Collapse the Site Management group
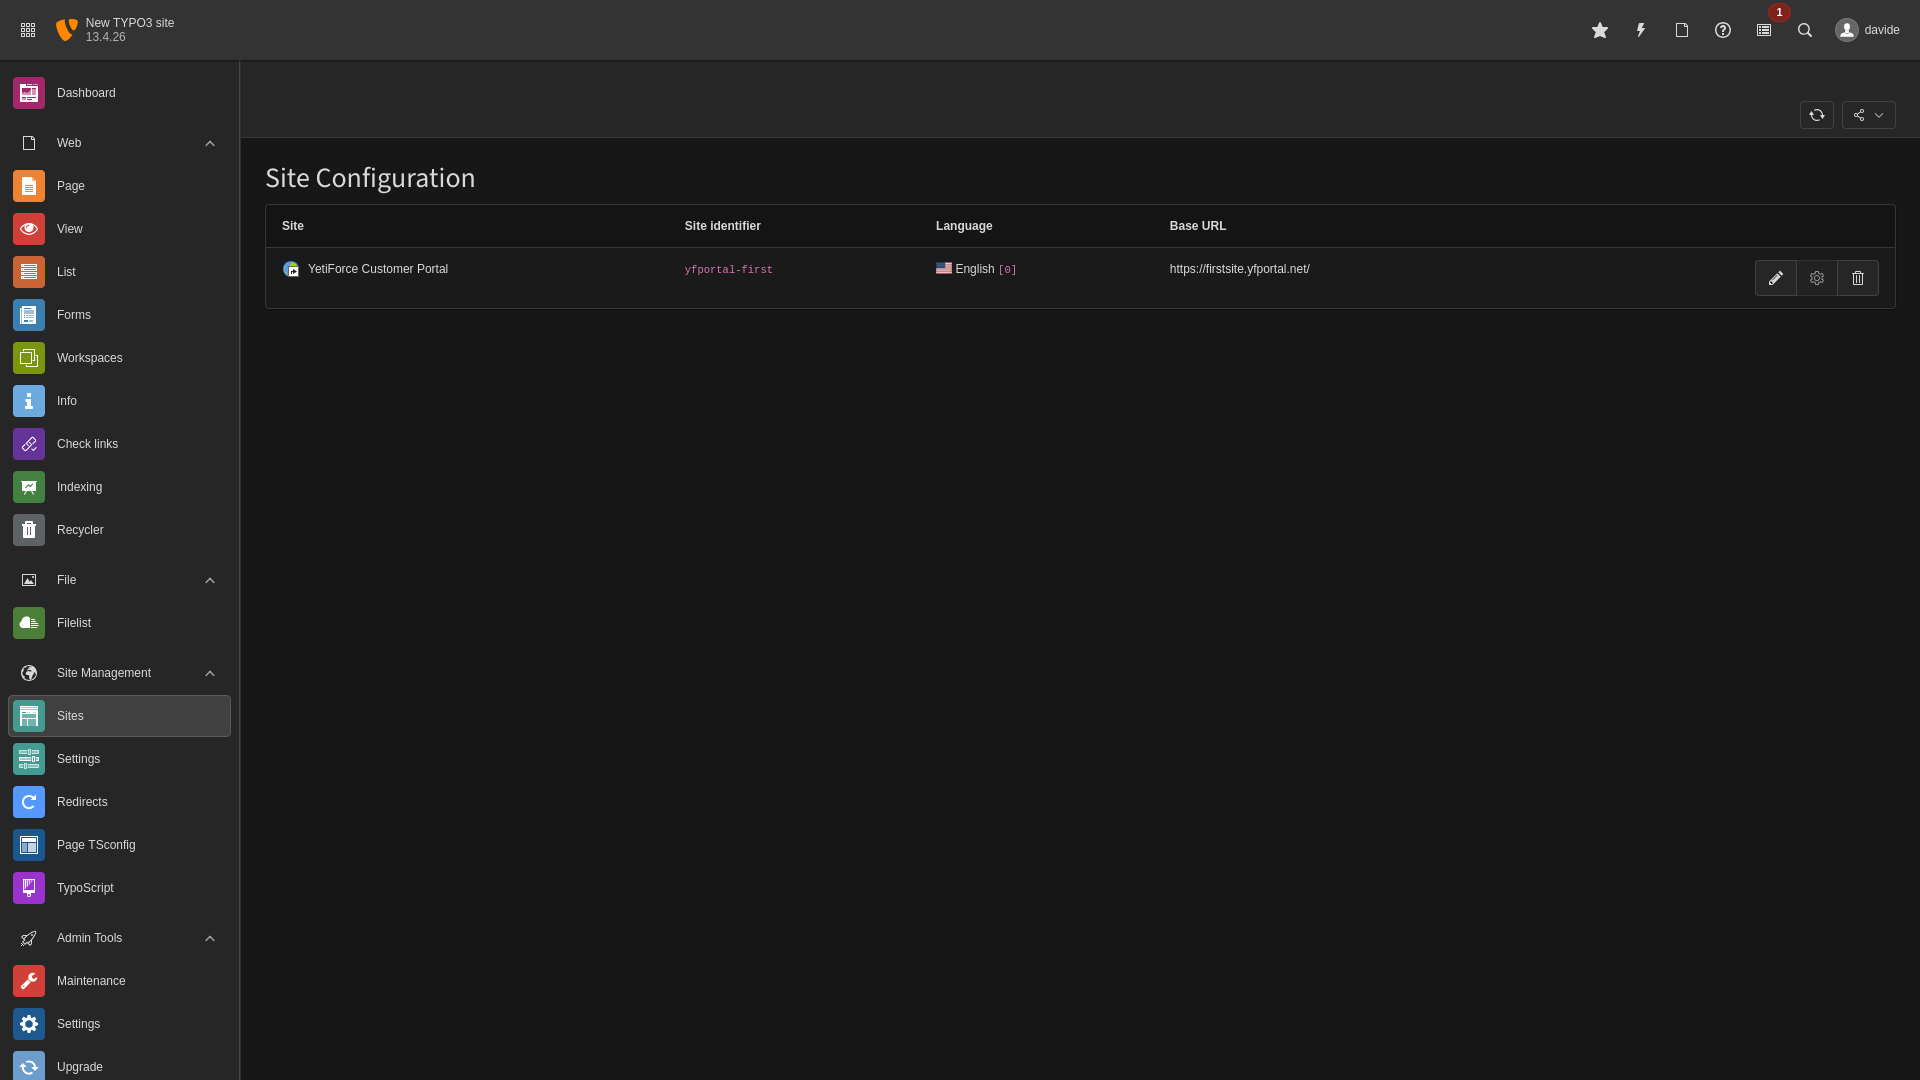1920x1080 pixels. (x=209, y=673)
